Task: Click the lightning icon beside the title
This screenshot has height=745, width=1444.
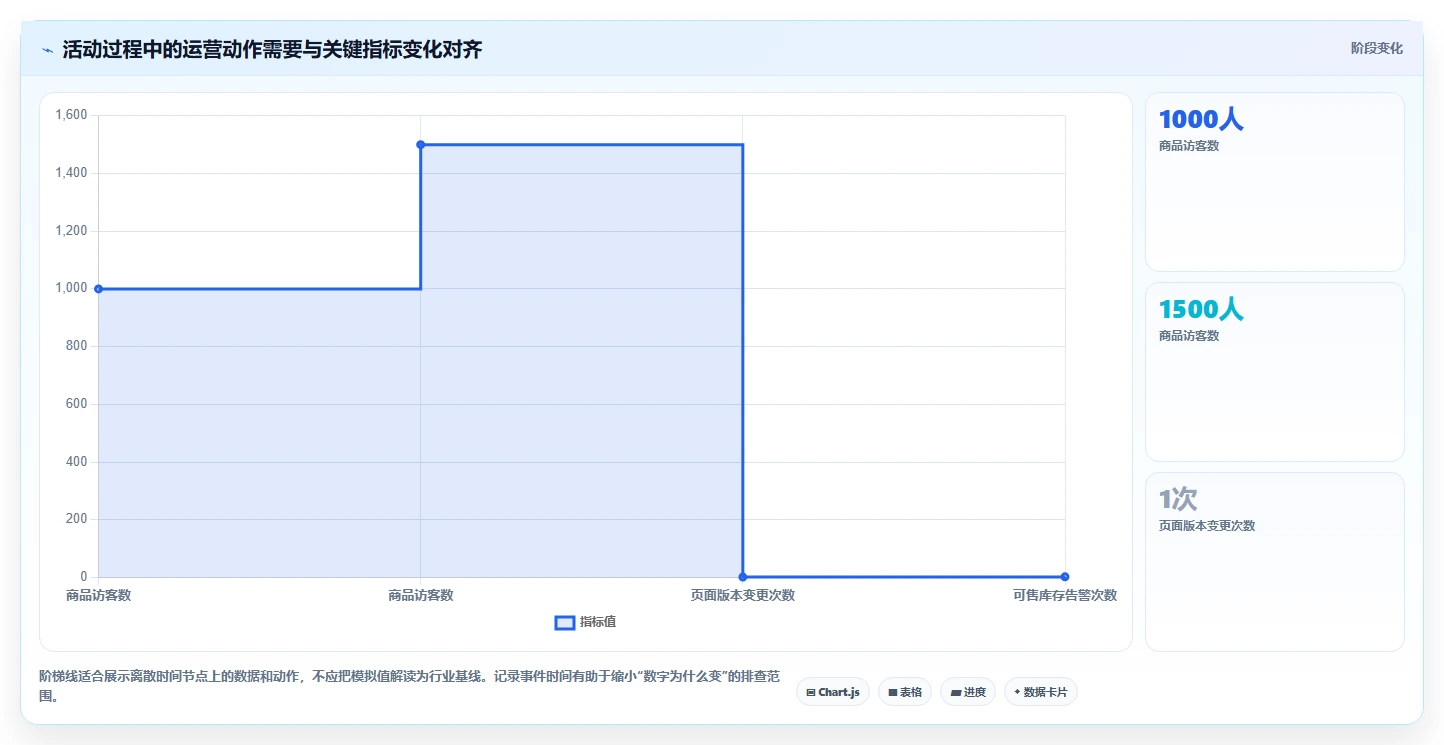Action: (x=48, y=50)
